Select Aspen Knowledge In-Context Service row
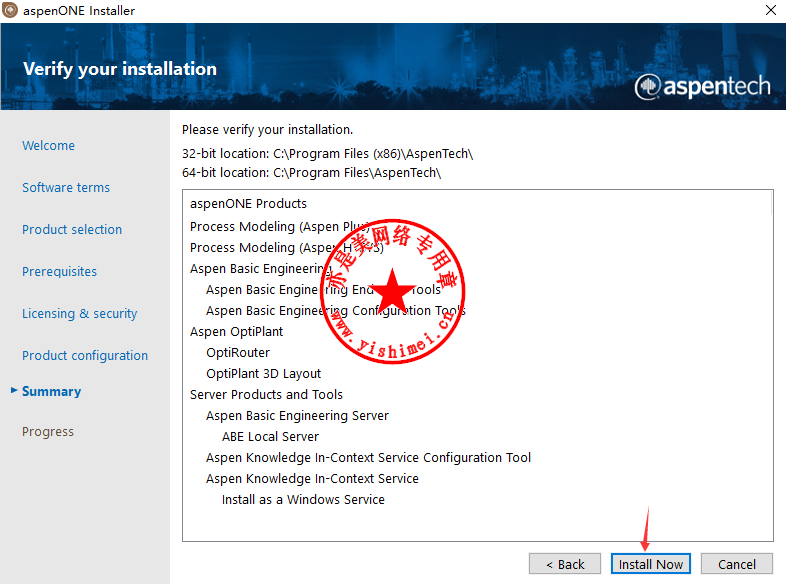 pyautogui.click(x=312, y=479)
